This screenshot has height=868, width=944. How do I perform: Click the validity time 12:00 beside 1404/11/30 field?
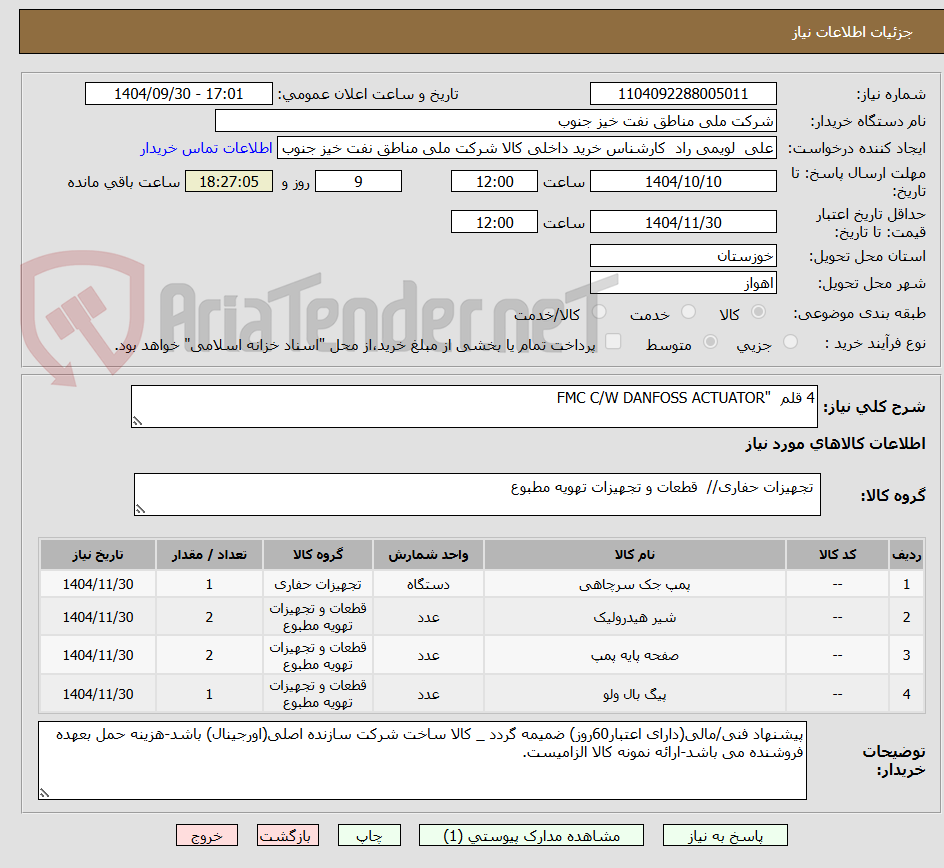coord(494,222)
